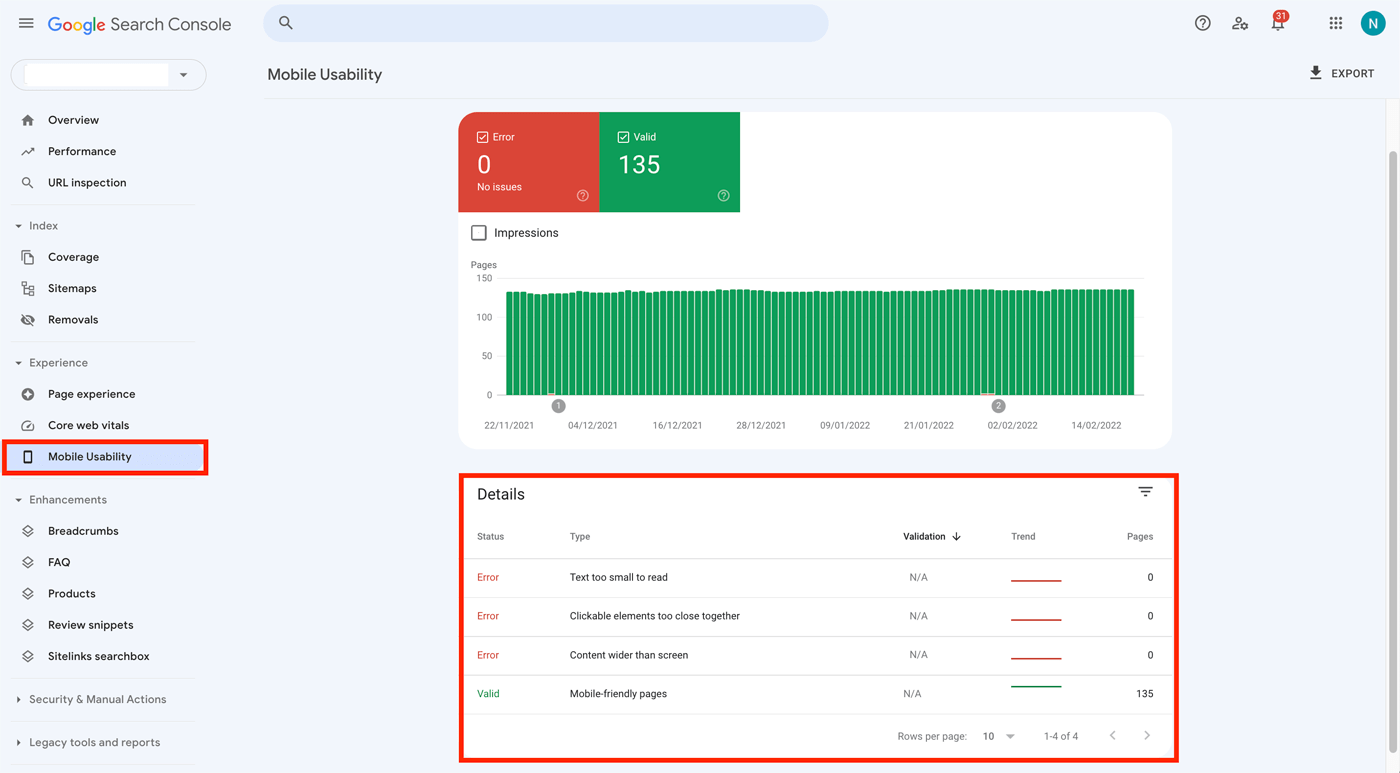The width and height of the screenshot is (1400, 773).
Task: Go to the Sitemaps page
Action: pos(72,288)
